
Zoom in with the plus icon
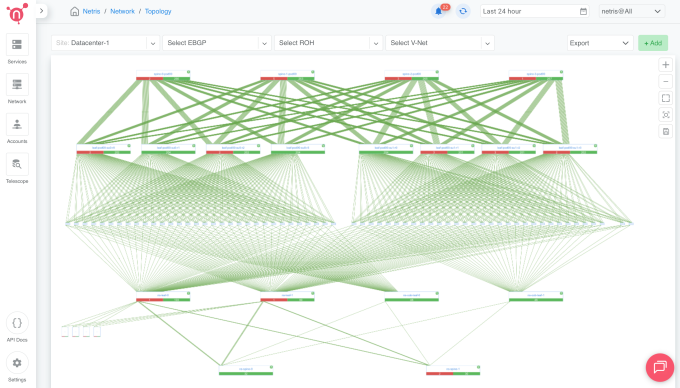tap(666, 65)
